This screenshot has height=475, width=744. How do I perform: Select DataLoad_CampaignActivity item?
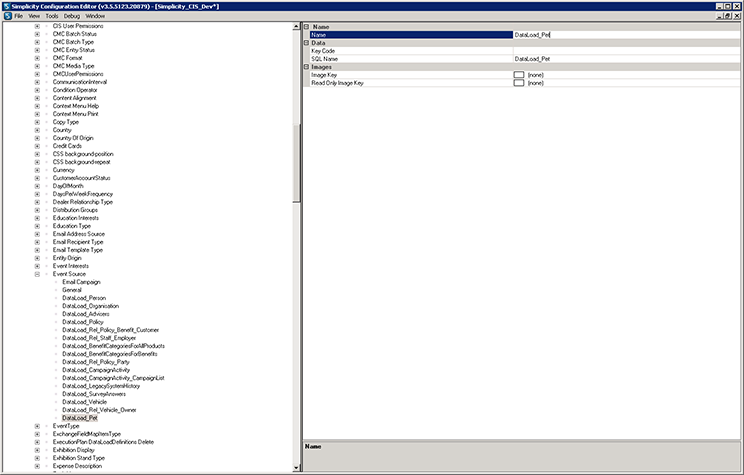pos(96,370)
